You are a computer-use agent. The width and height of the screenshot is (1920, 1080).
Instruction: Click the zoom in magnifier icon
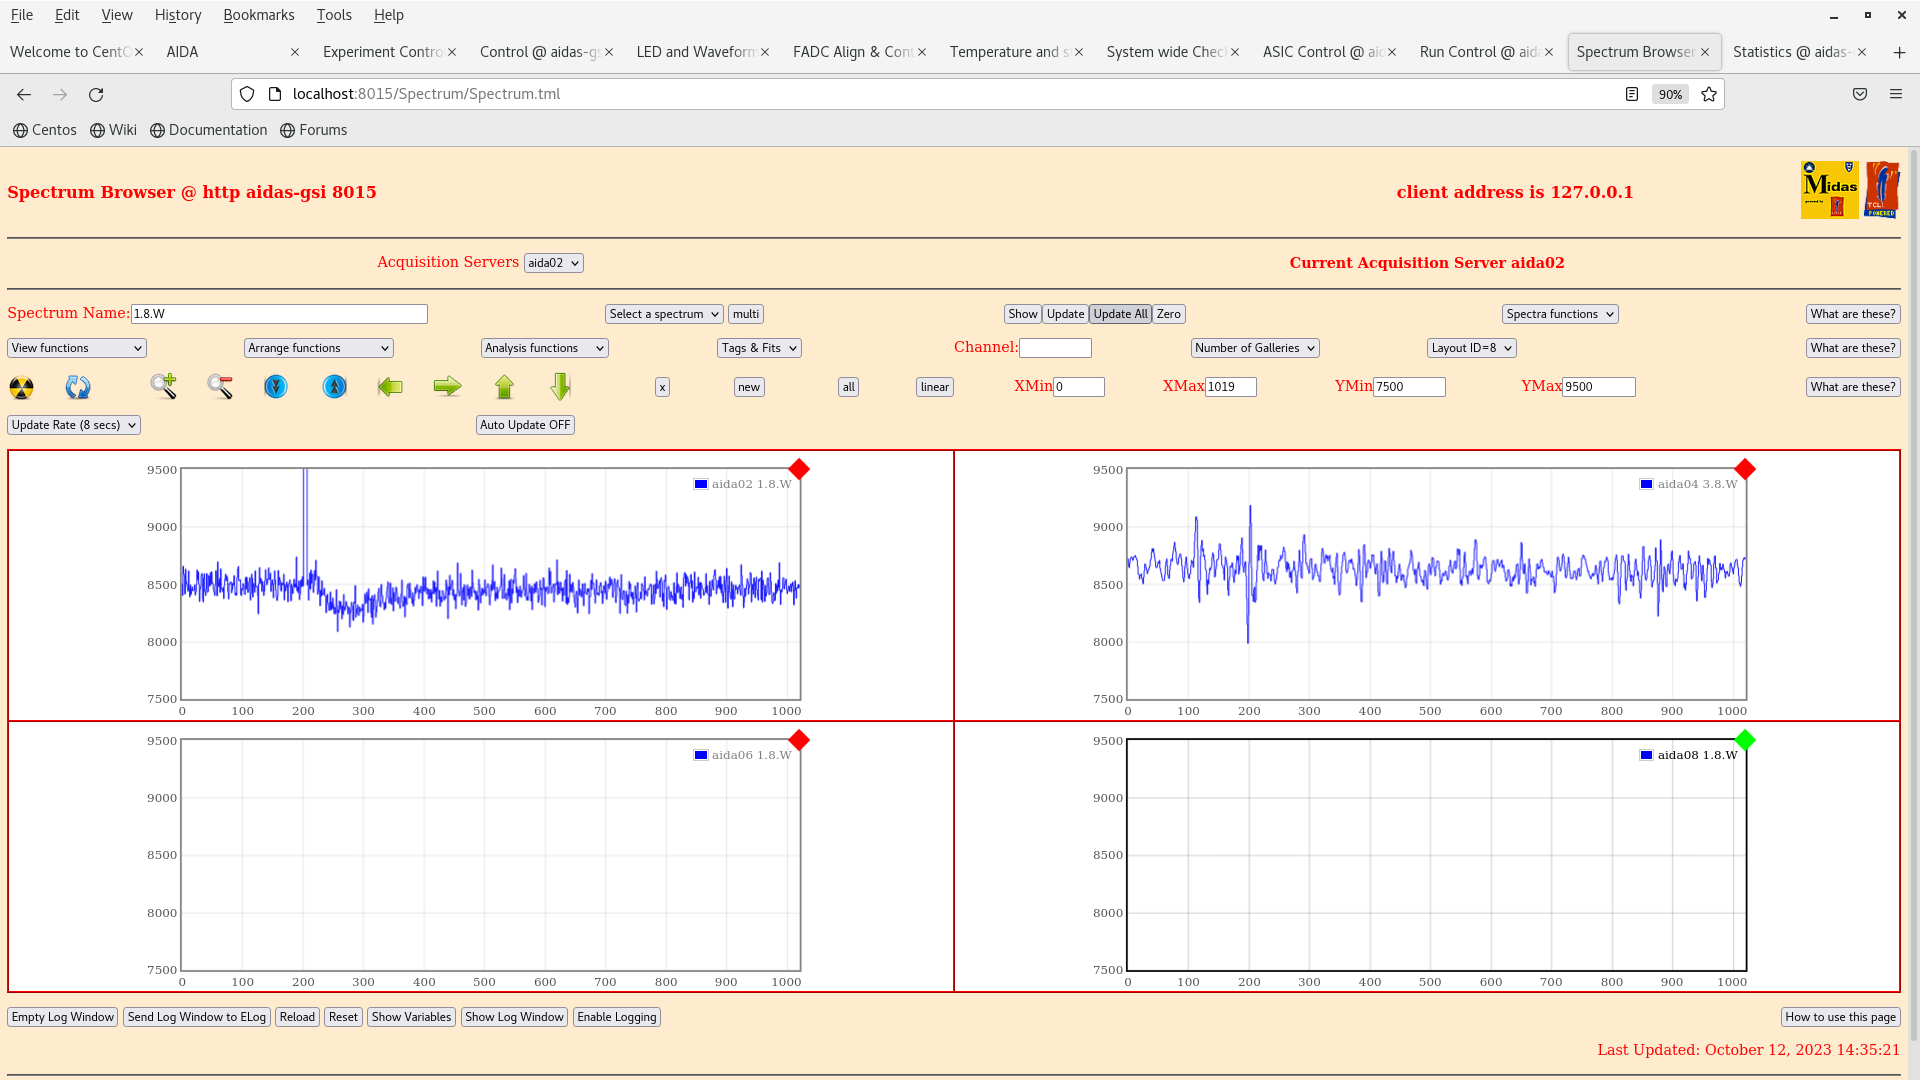pos(164,387)
